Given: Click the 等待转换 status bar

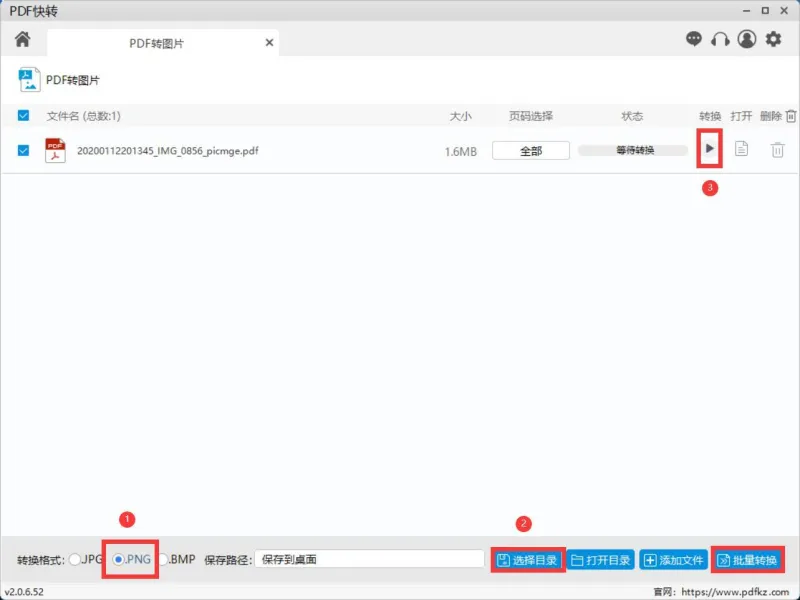Looking at the screenshot, I should [634, 150].
